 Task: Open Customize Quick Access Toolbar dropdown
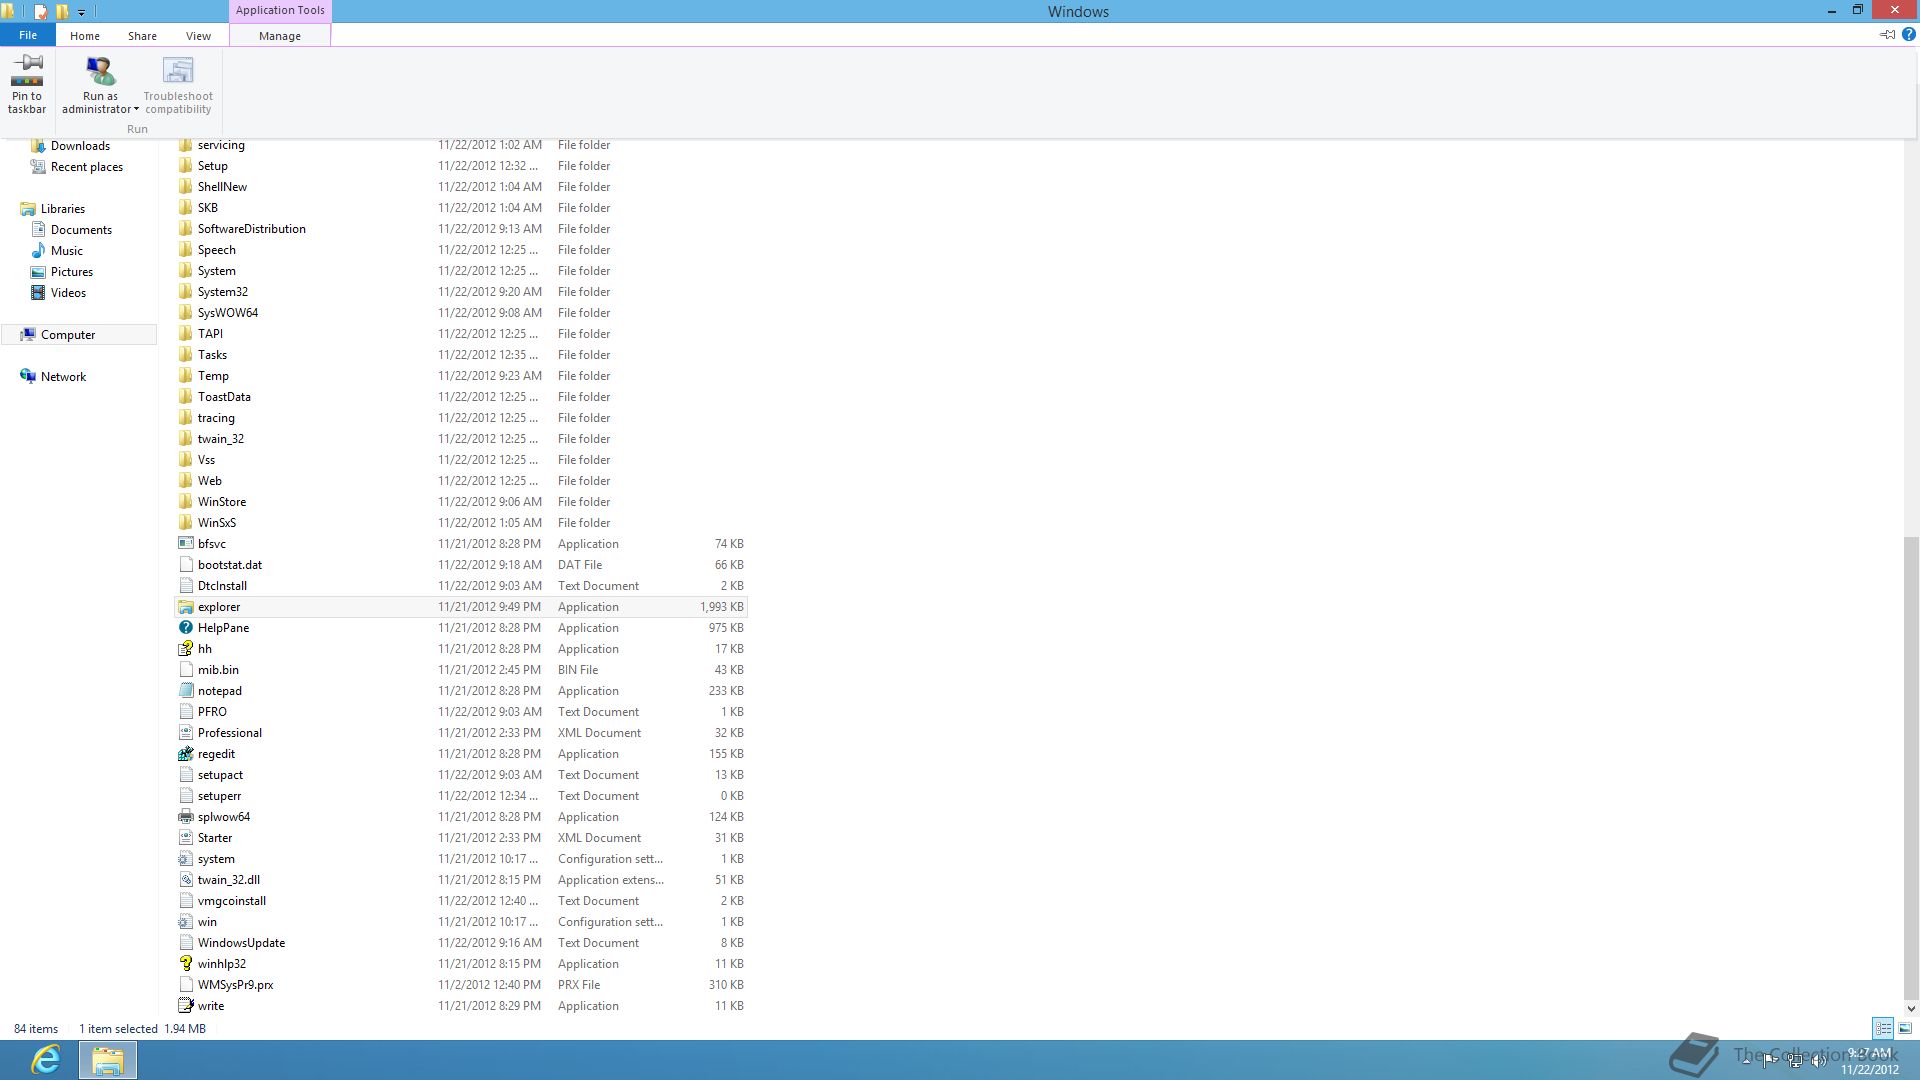(82, 13)
